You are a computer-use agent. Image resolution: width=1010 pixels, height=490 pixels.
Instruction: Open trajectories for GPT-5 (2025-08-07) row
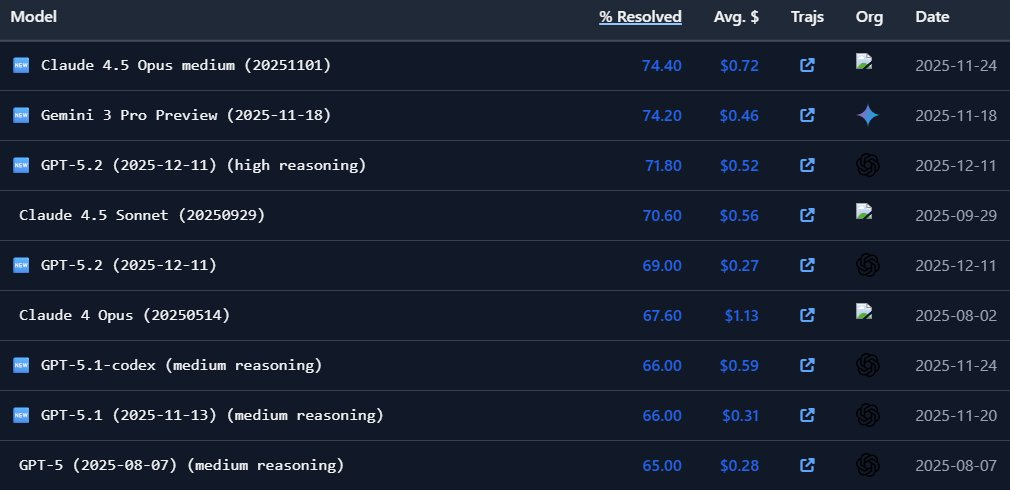click(x=808, y=466)
